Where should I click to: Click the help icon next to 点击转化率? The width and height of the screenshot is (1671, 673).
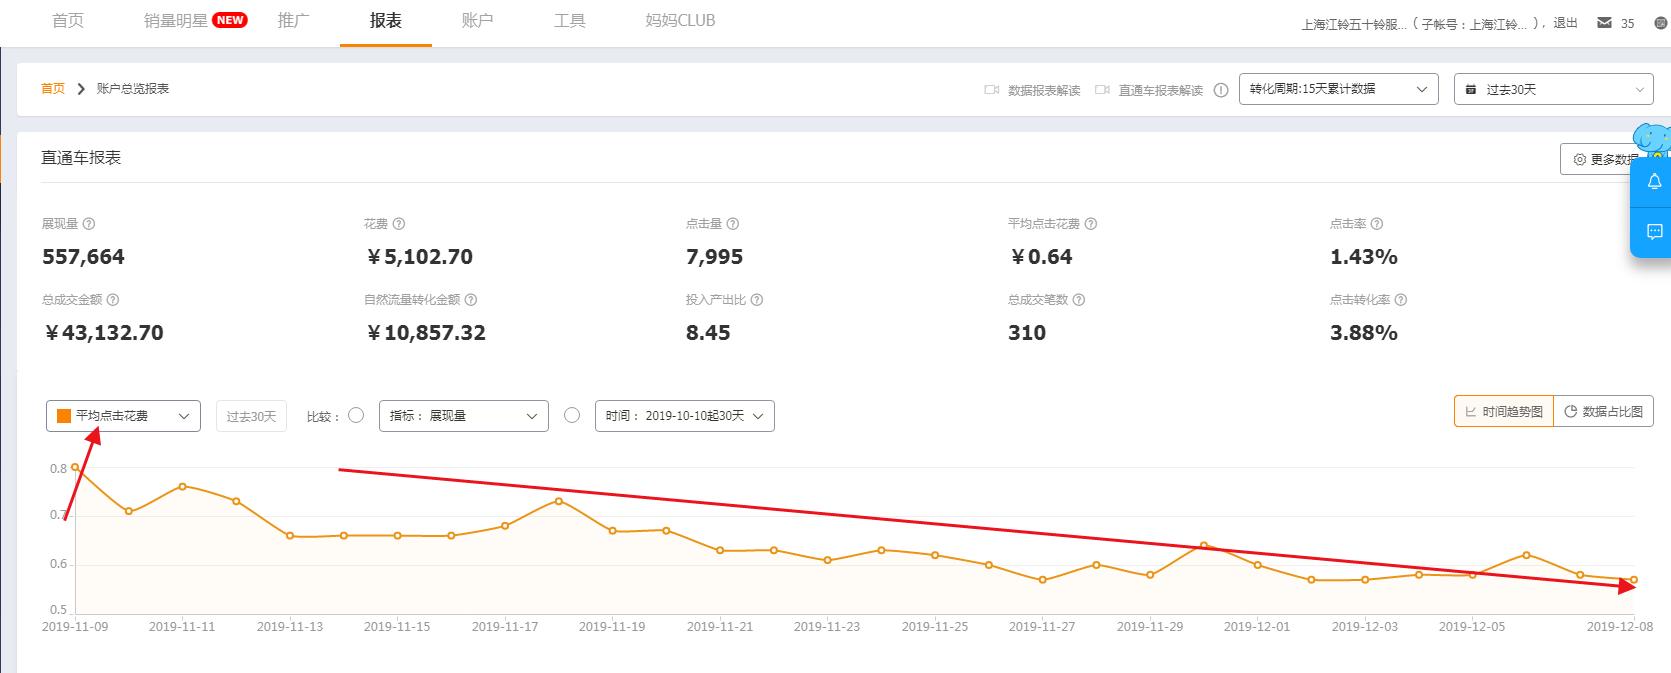(x=1401, y=300)
